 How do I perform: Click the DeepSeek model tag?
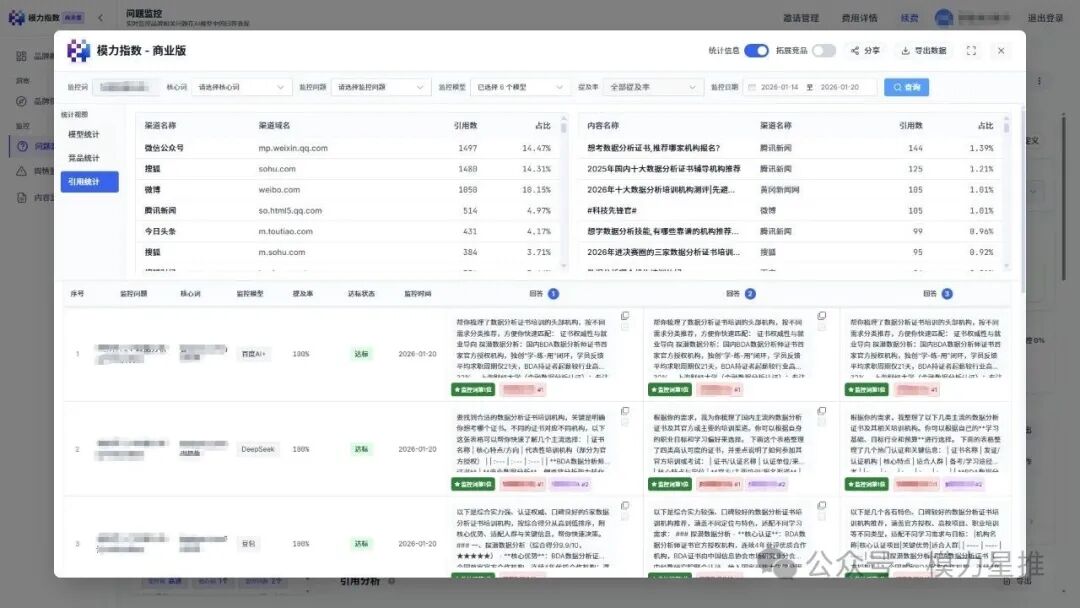click(258, 449)
